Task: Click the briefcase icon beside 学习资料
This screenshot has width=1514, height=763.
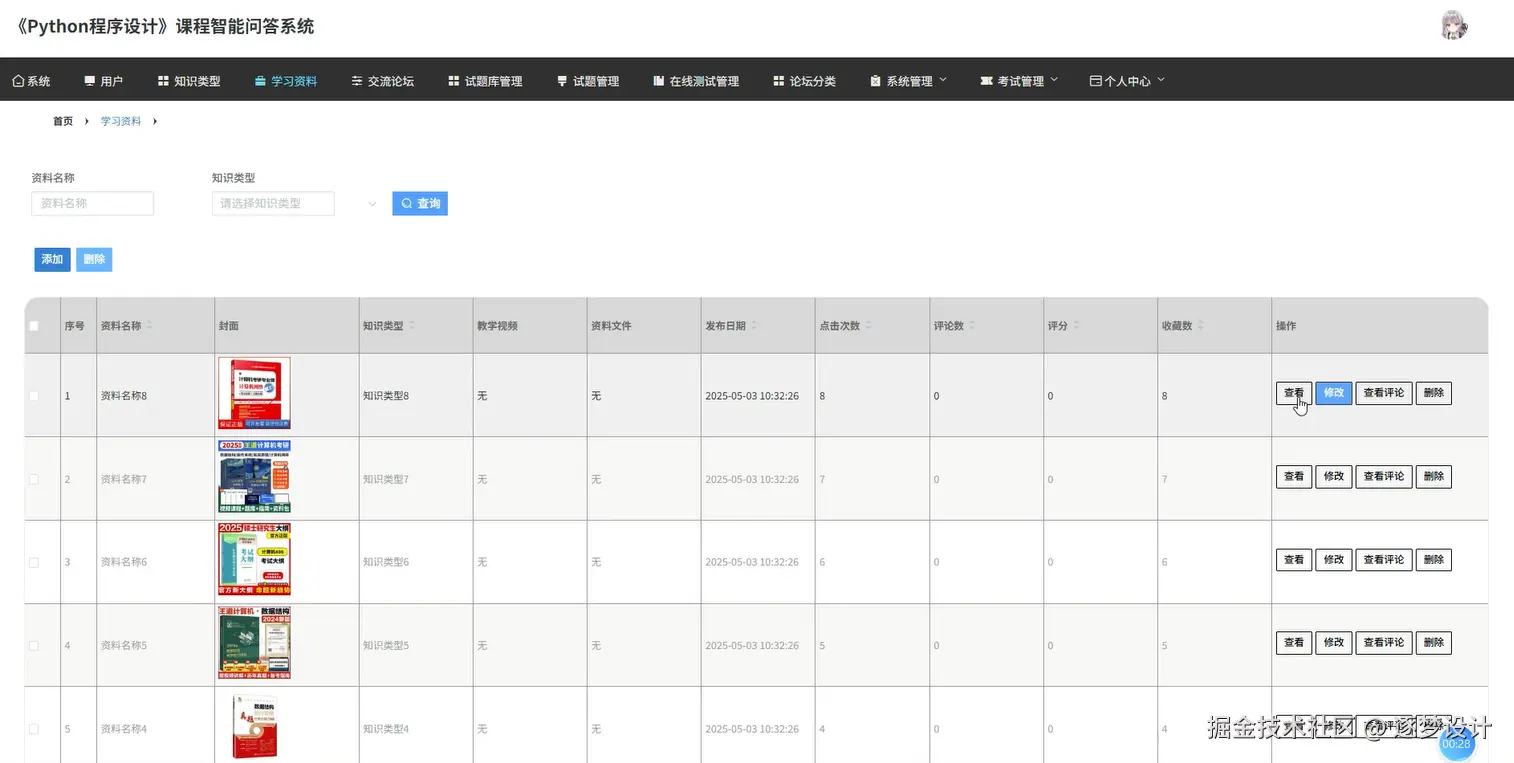Action: coord(260,81)
